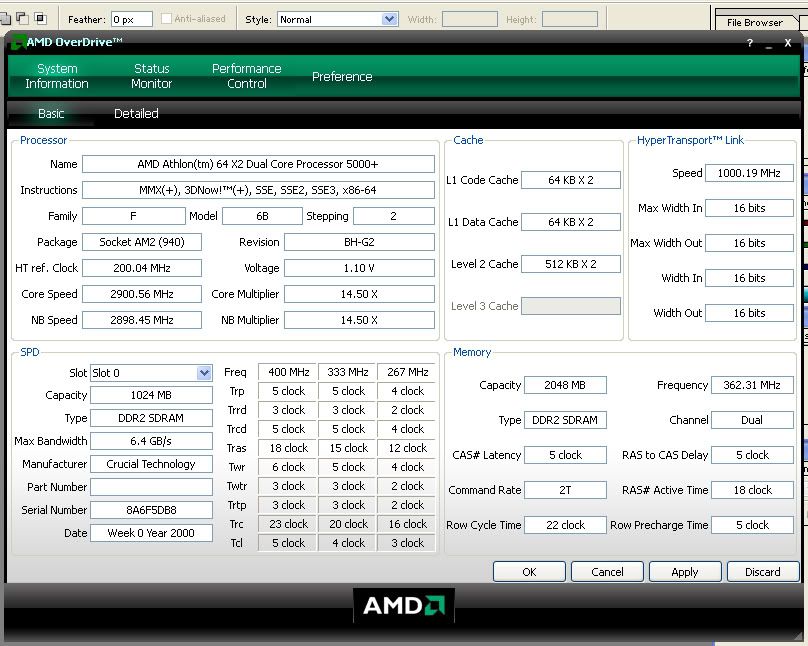Click the L1 Code Cache value field
This screenshot has height=646, width=808.
(570, 180)
